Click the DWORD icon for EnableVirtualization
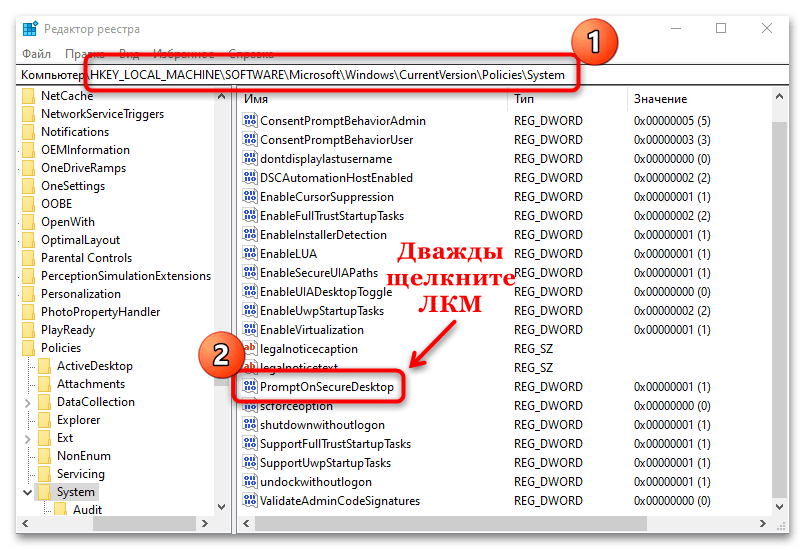 pyautogui.click(x=250, y=330)
